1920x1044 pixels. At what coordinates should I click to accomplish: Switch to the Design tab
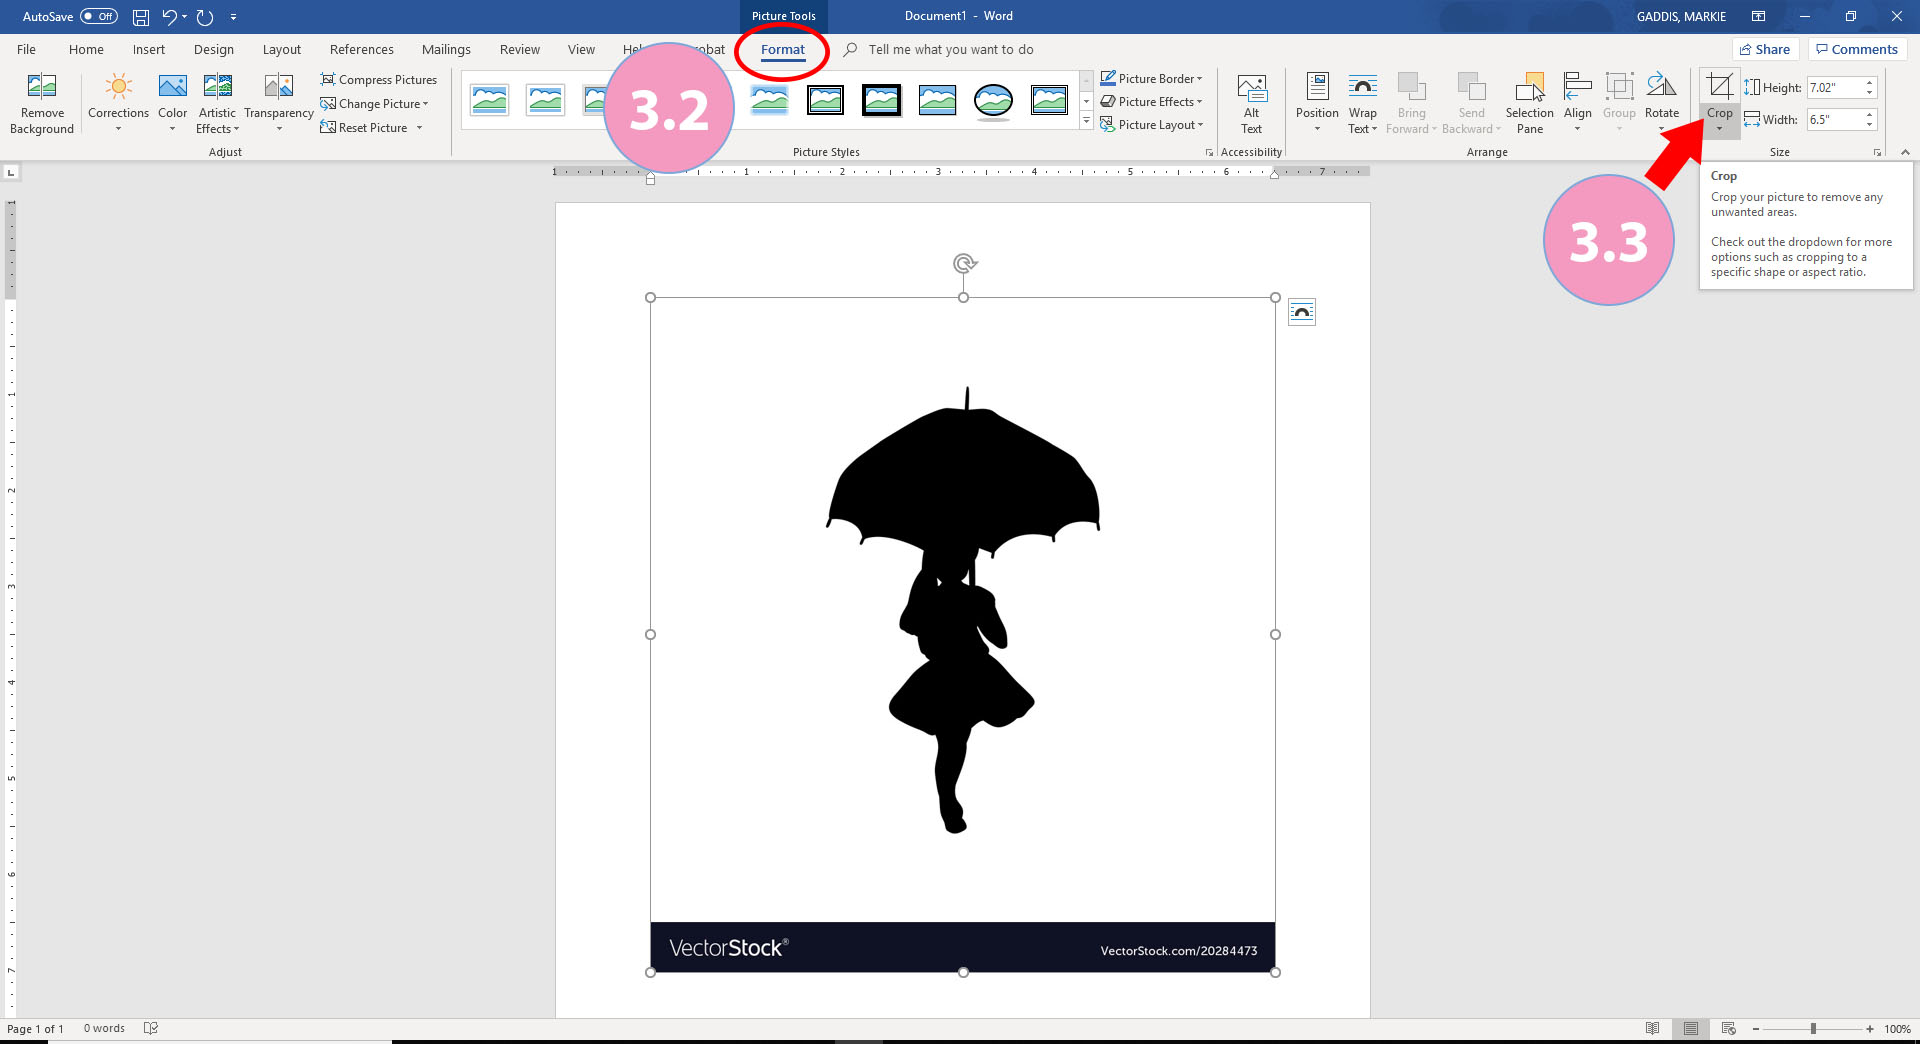[x=213, y=49]
